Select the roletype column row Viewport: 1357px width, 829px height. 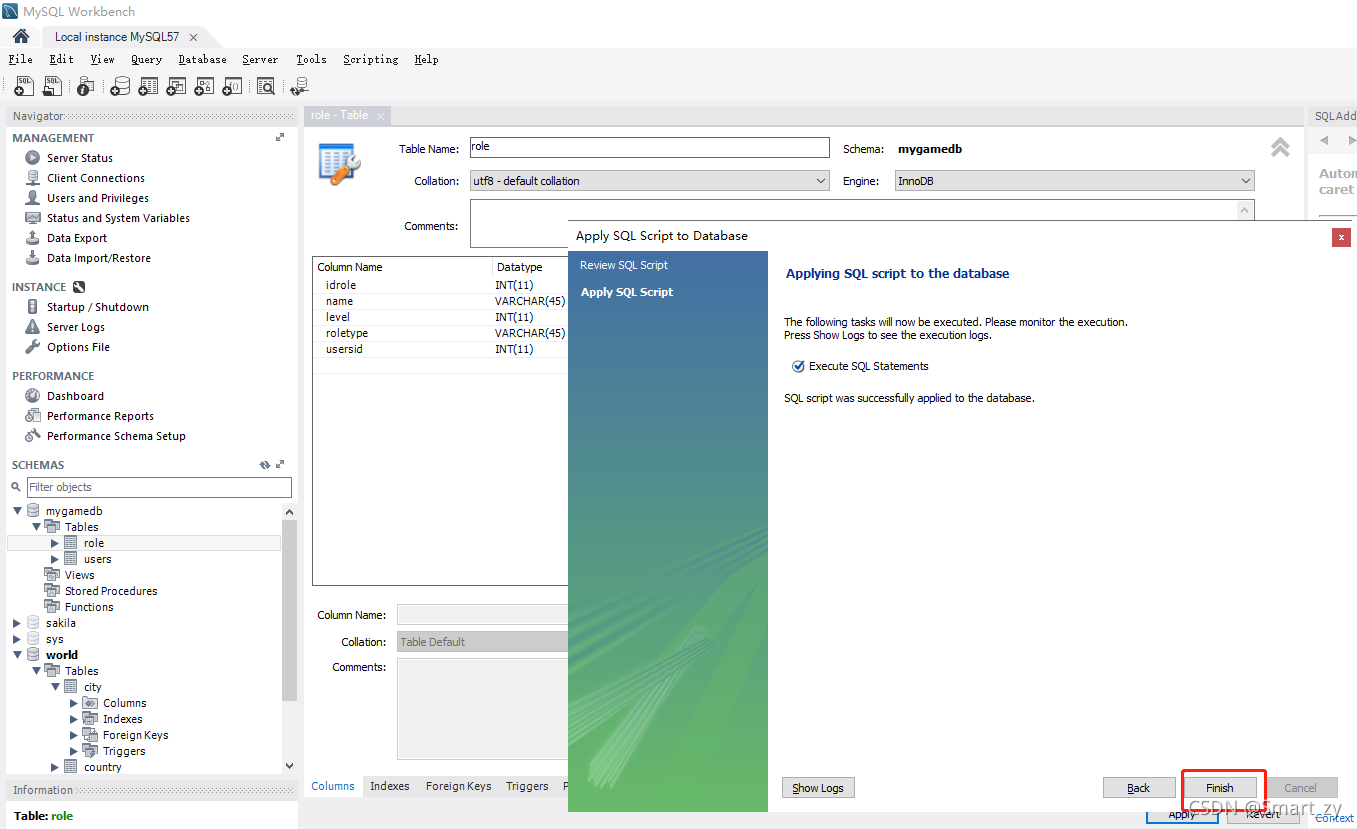click(440, 333)
